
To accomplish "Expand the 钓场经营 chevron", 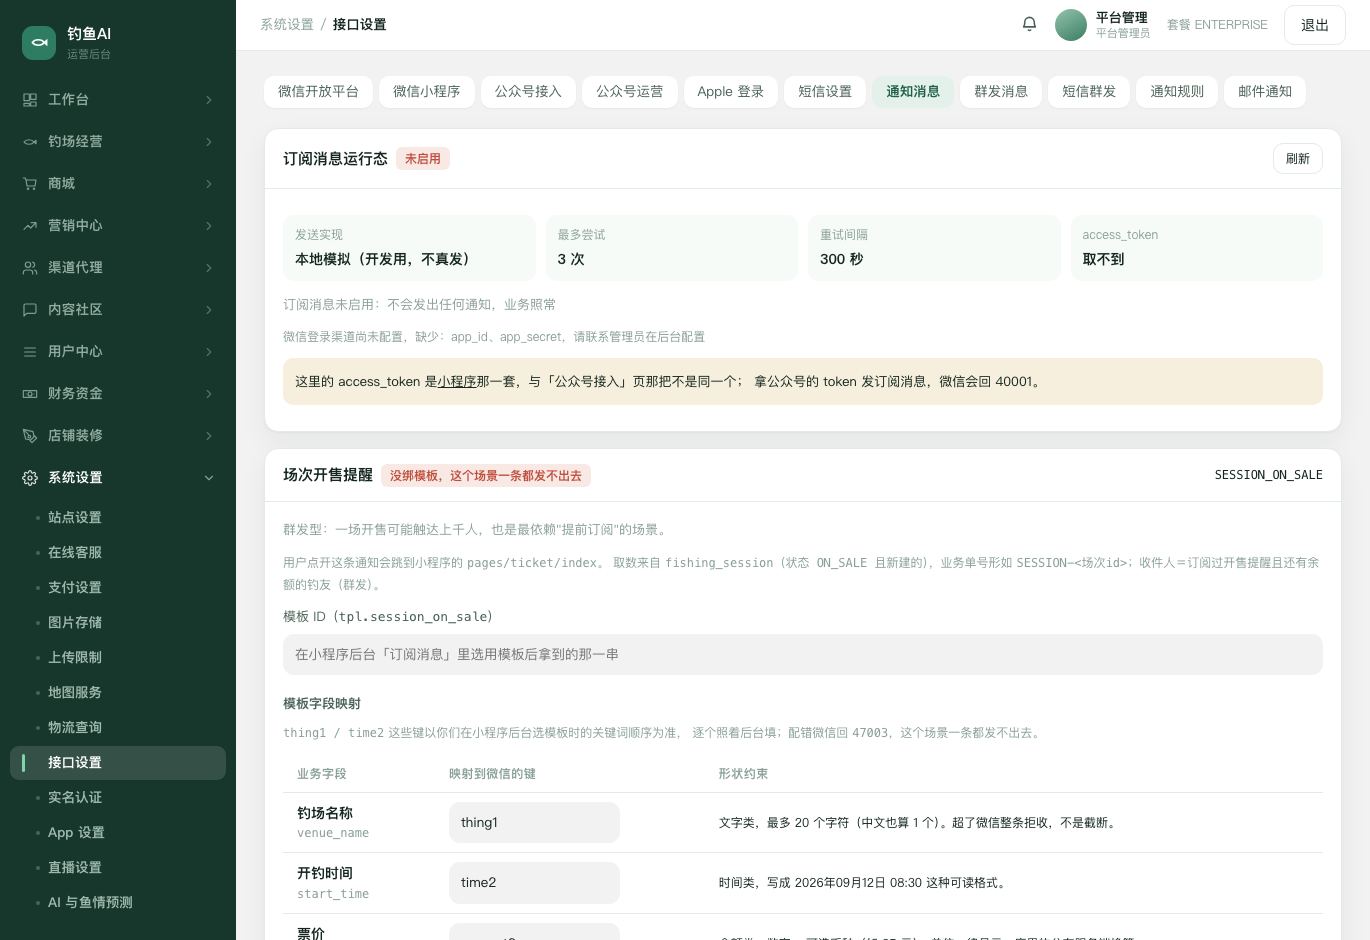I will pos(209,142).
